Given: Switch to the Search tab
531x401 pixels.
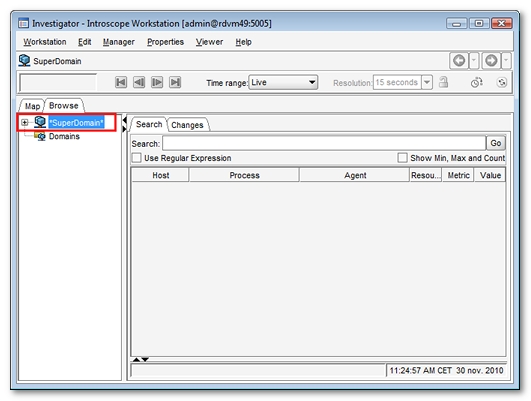Looking at the screenshot, I should (x=149, y=124).
